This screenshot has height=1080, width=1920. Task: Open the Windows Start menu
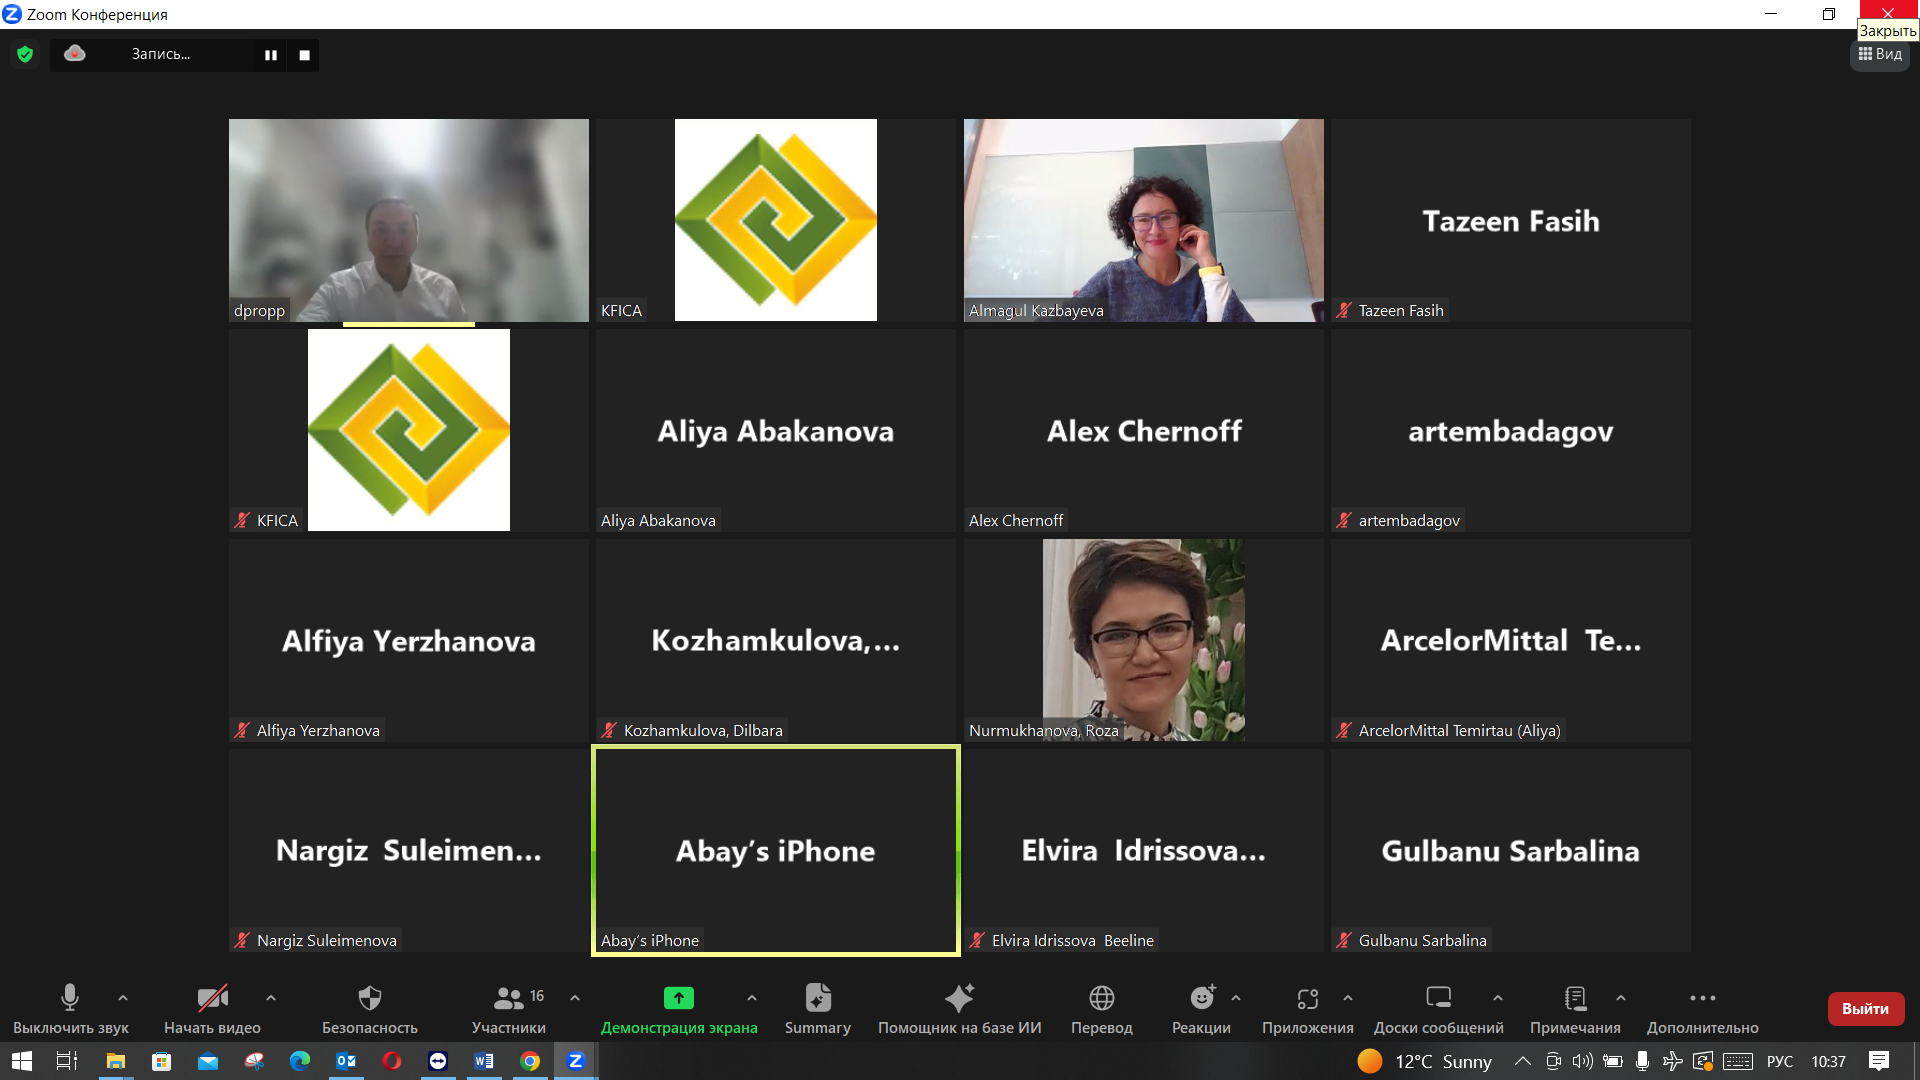pos(22,1061)
